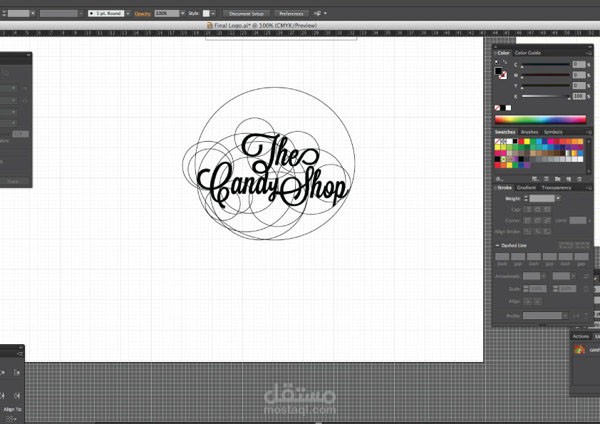Select the Bevel Join corner option
This screenshot has width=600, height=424.
(547, 220)
